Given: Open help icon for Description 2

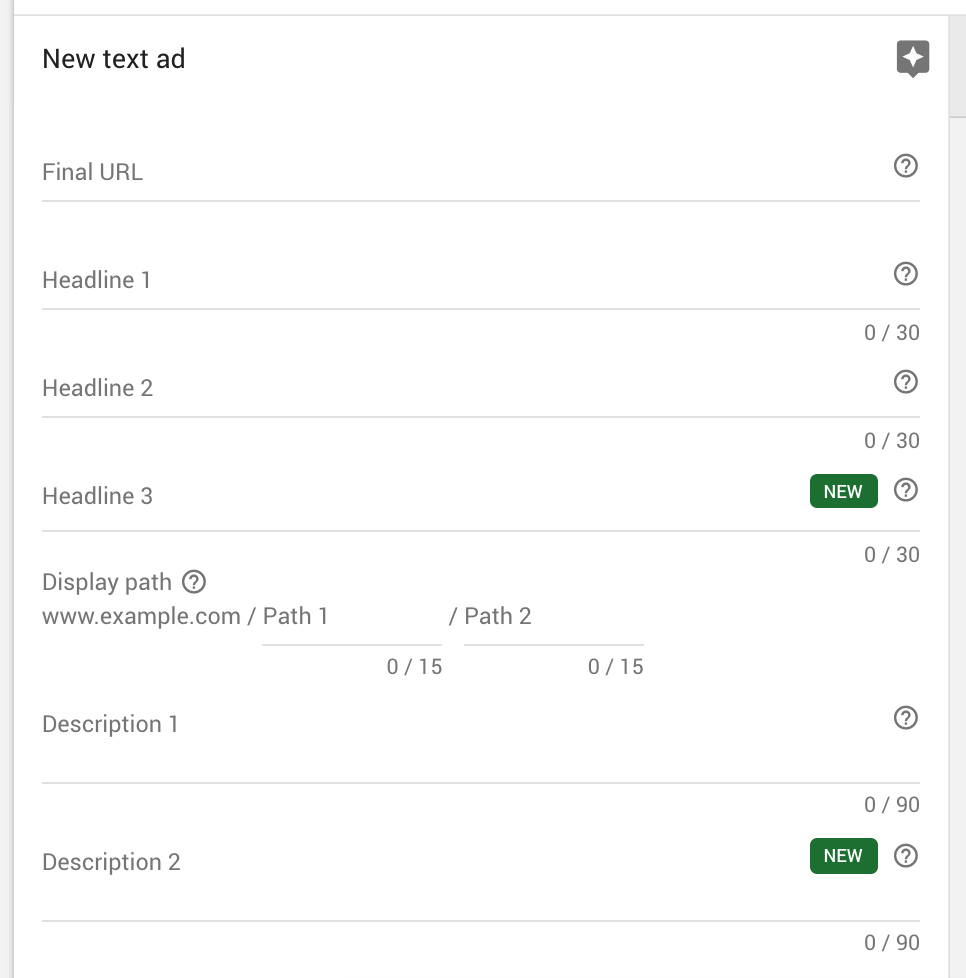Looking at the screenshot, I should (906, 856).
